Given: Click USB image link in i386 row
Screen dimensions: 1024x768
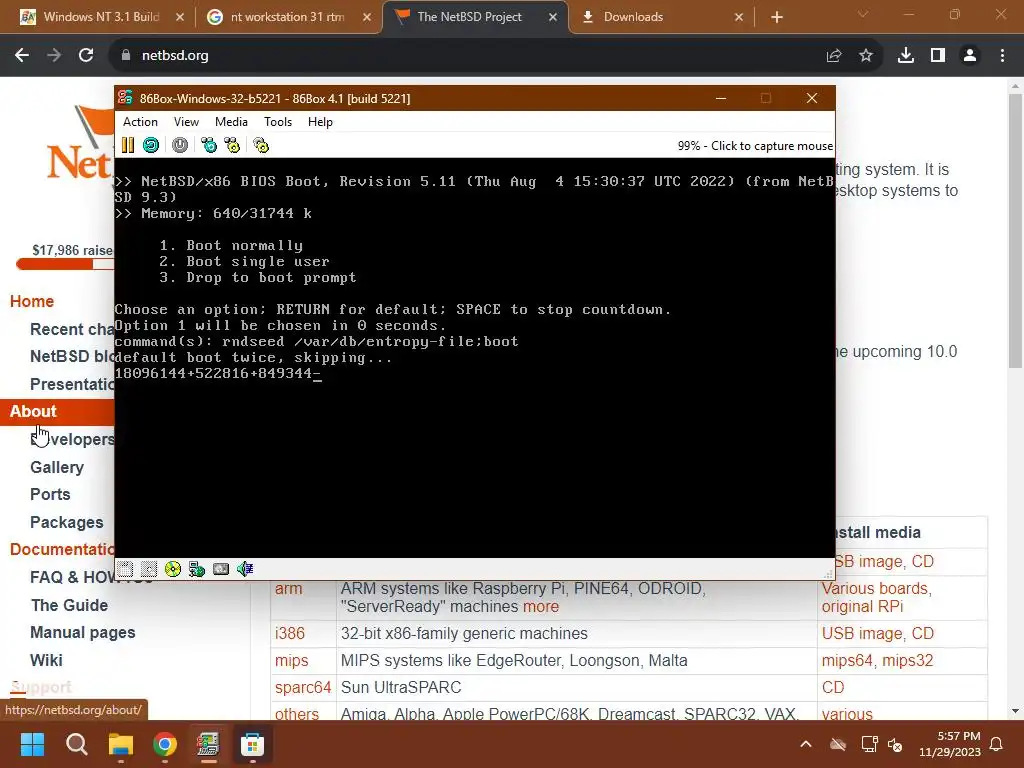Looking at the screenshot, I should 861,633.
